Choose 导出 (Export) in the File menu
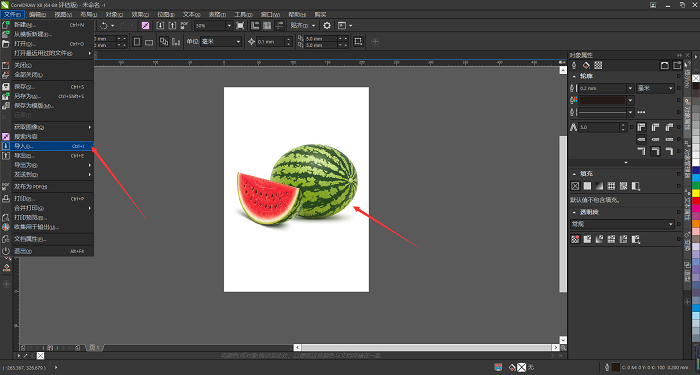This screenshot has height=375, width=700. click(x=47, y=156)
